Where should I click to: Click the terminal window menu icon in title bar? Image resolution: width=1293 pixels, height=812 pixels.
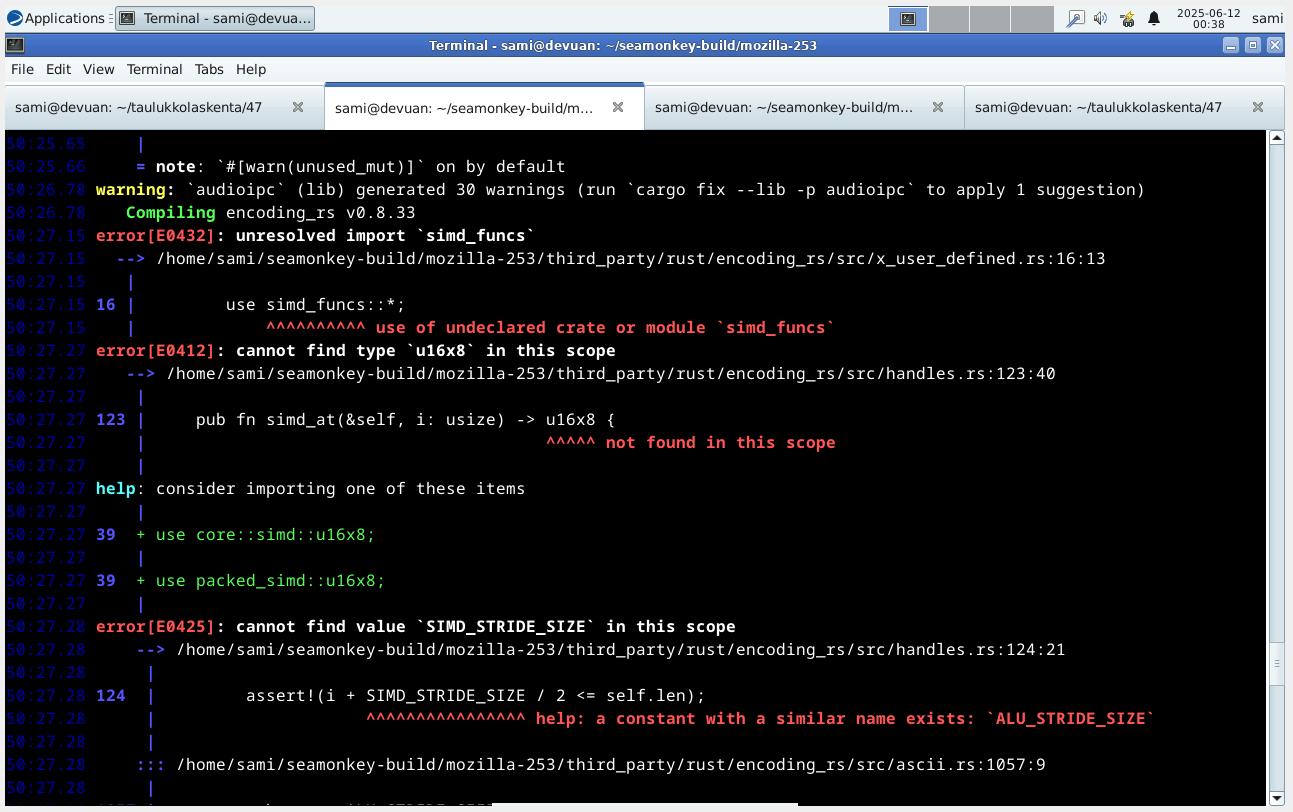tap(14, 45)
